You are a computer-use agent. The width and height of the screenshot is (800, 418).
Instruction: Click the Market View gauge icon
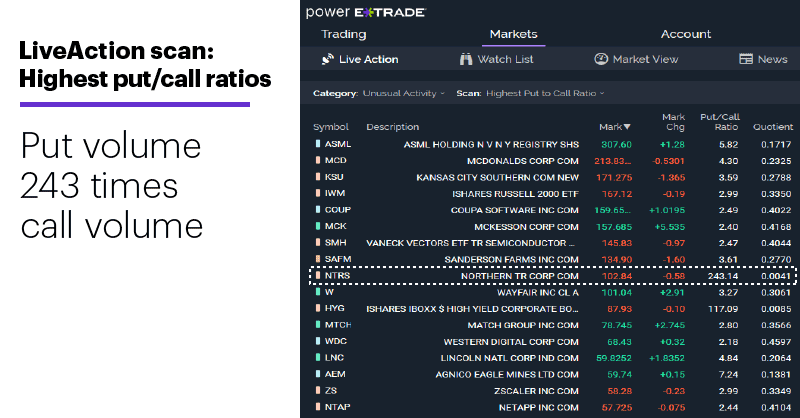tap(601, 59)
